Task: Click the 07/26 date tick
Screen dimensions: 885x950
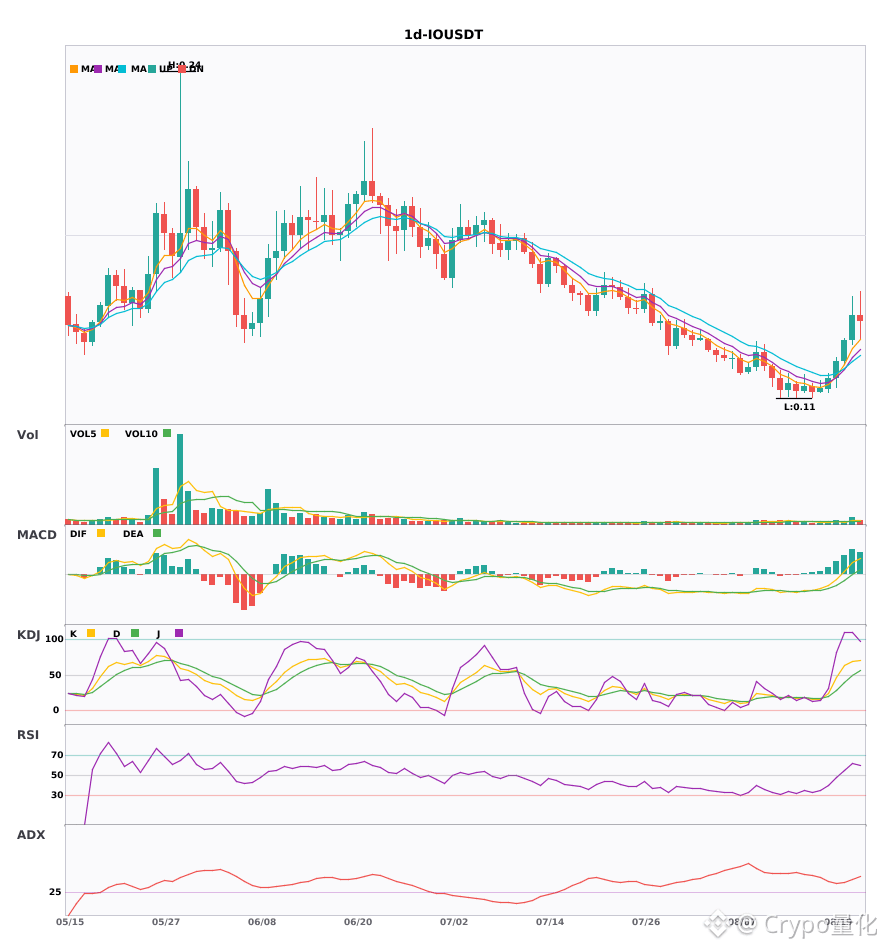Action: (646, 922)
